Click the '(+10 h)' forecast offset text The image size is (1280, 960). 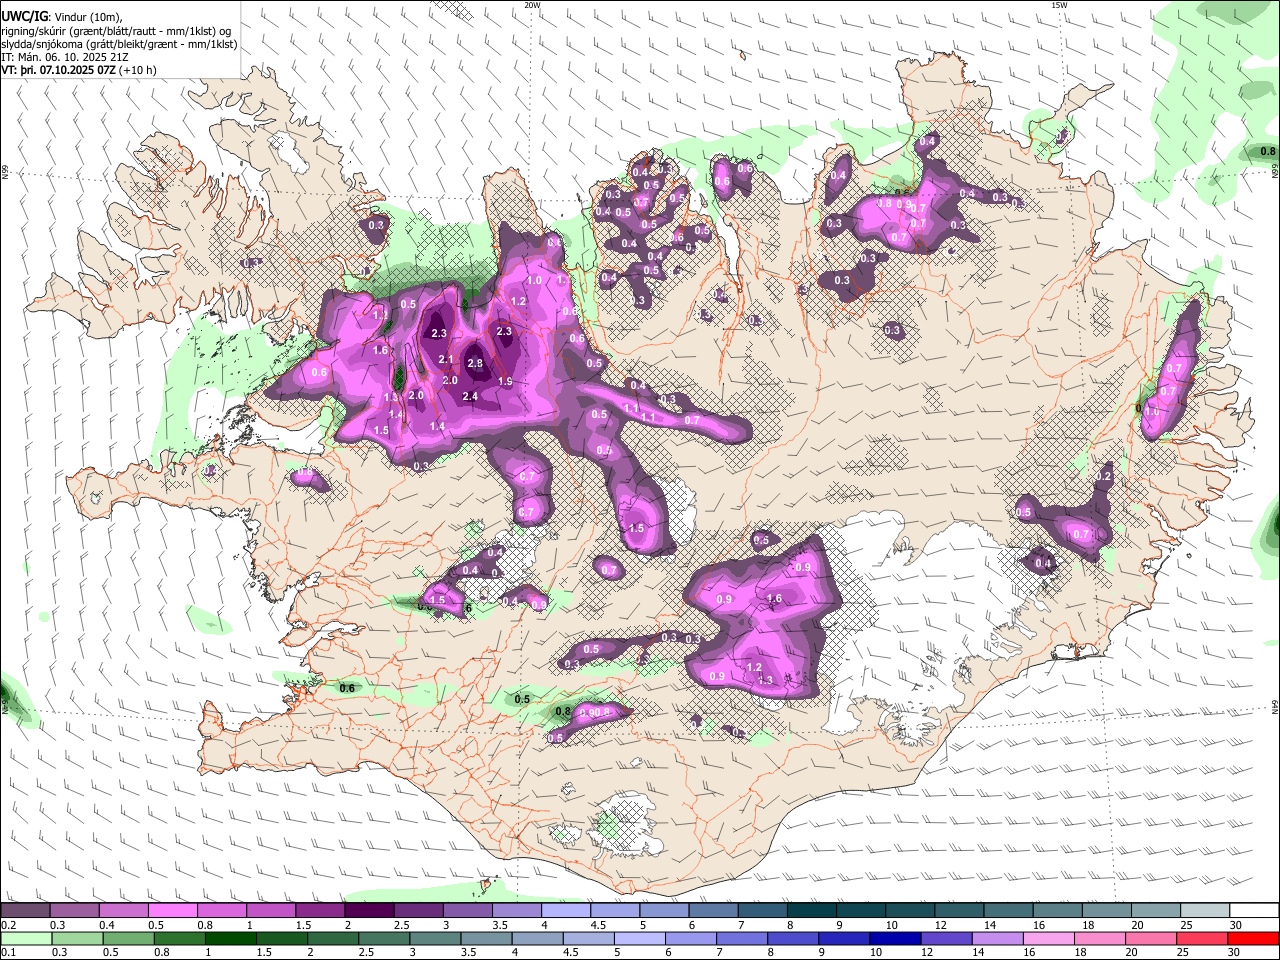coord(138,70)
